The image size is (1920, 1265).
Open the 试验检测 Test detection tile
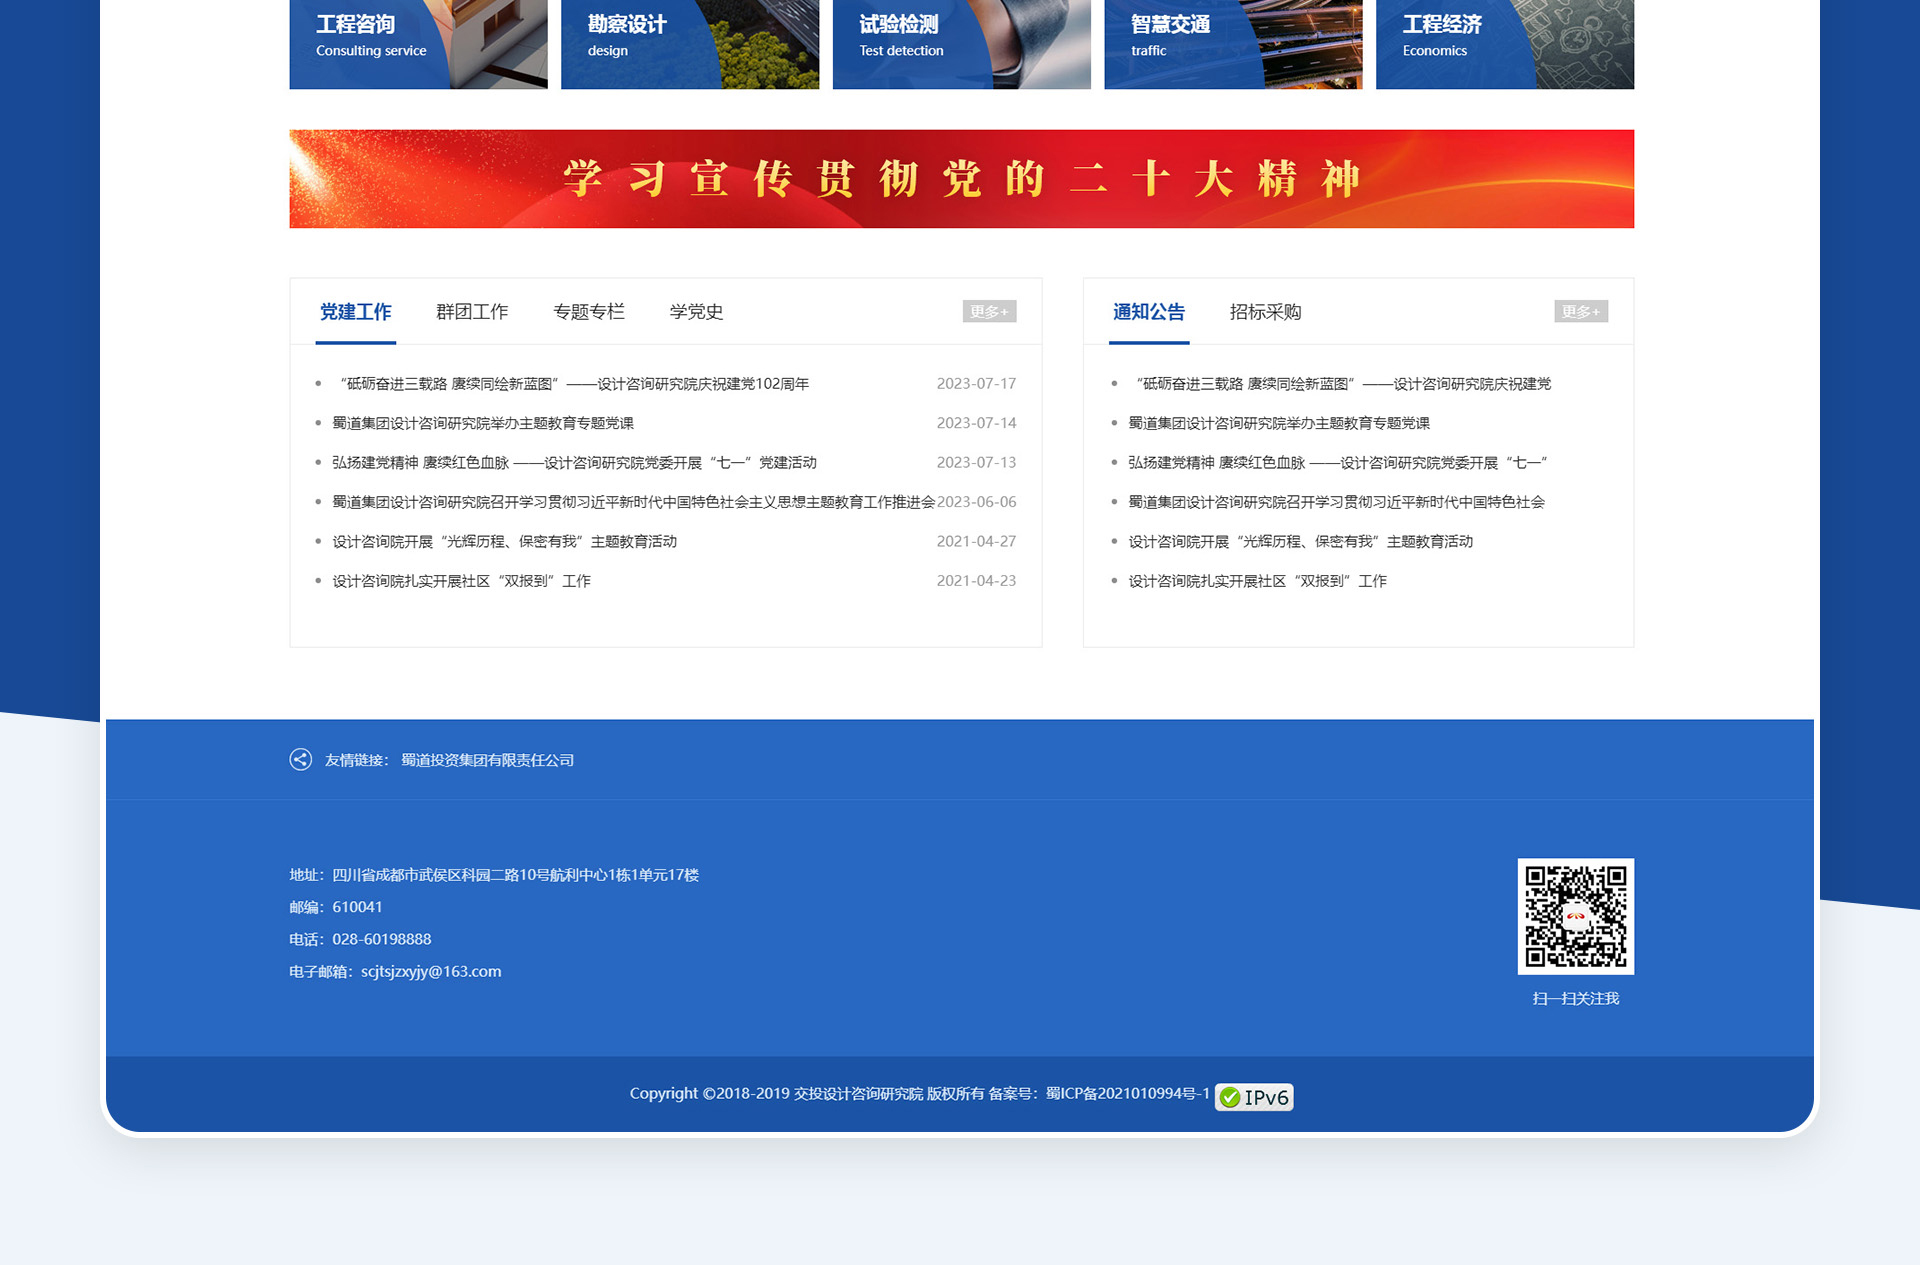[x=961, y=44]
